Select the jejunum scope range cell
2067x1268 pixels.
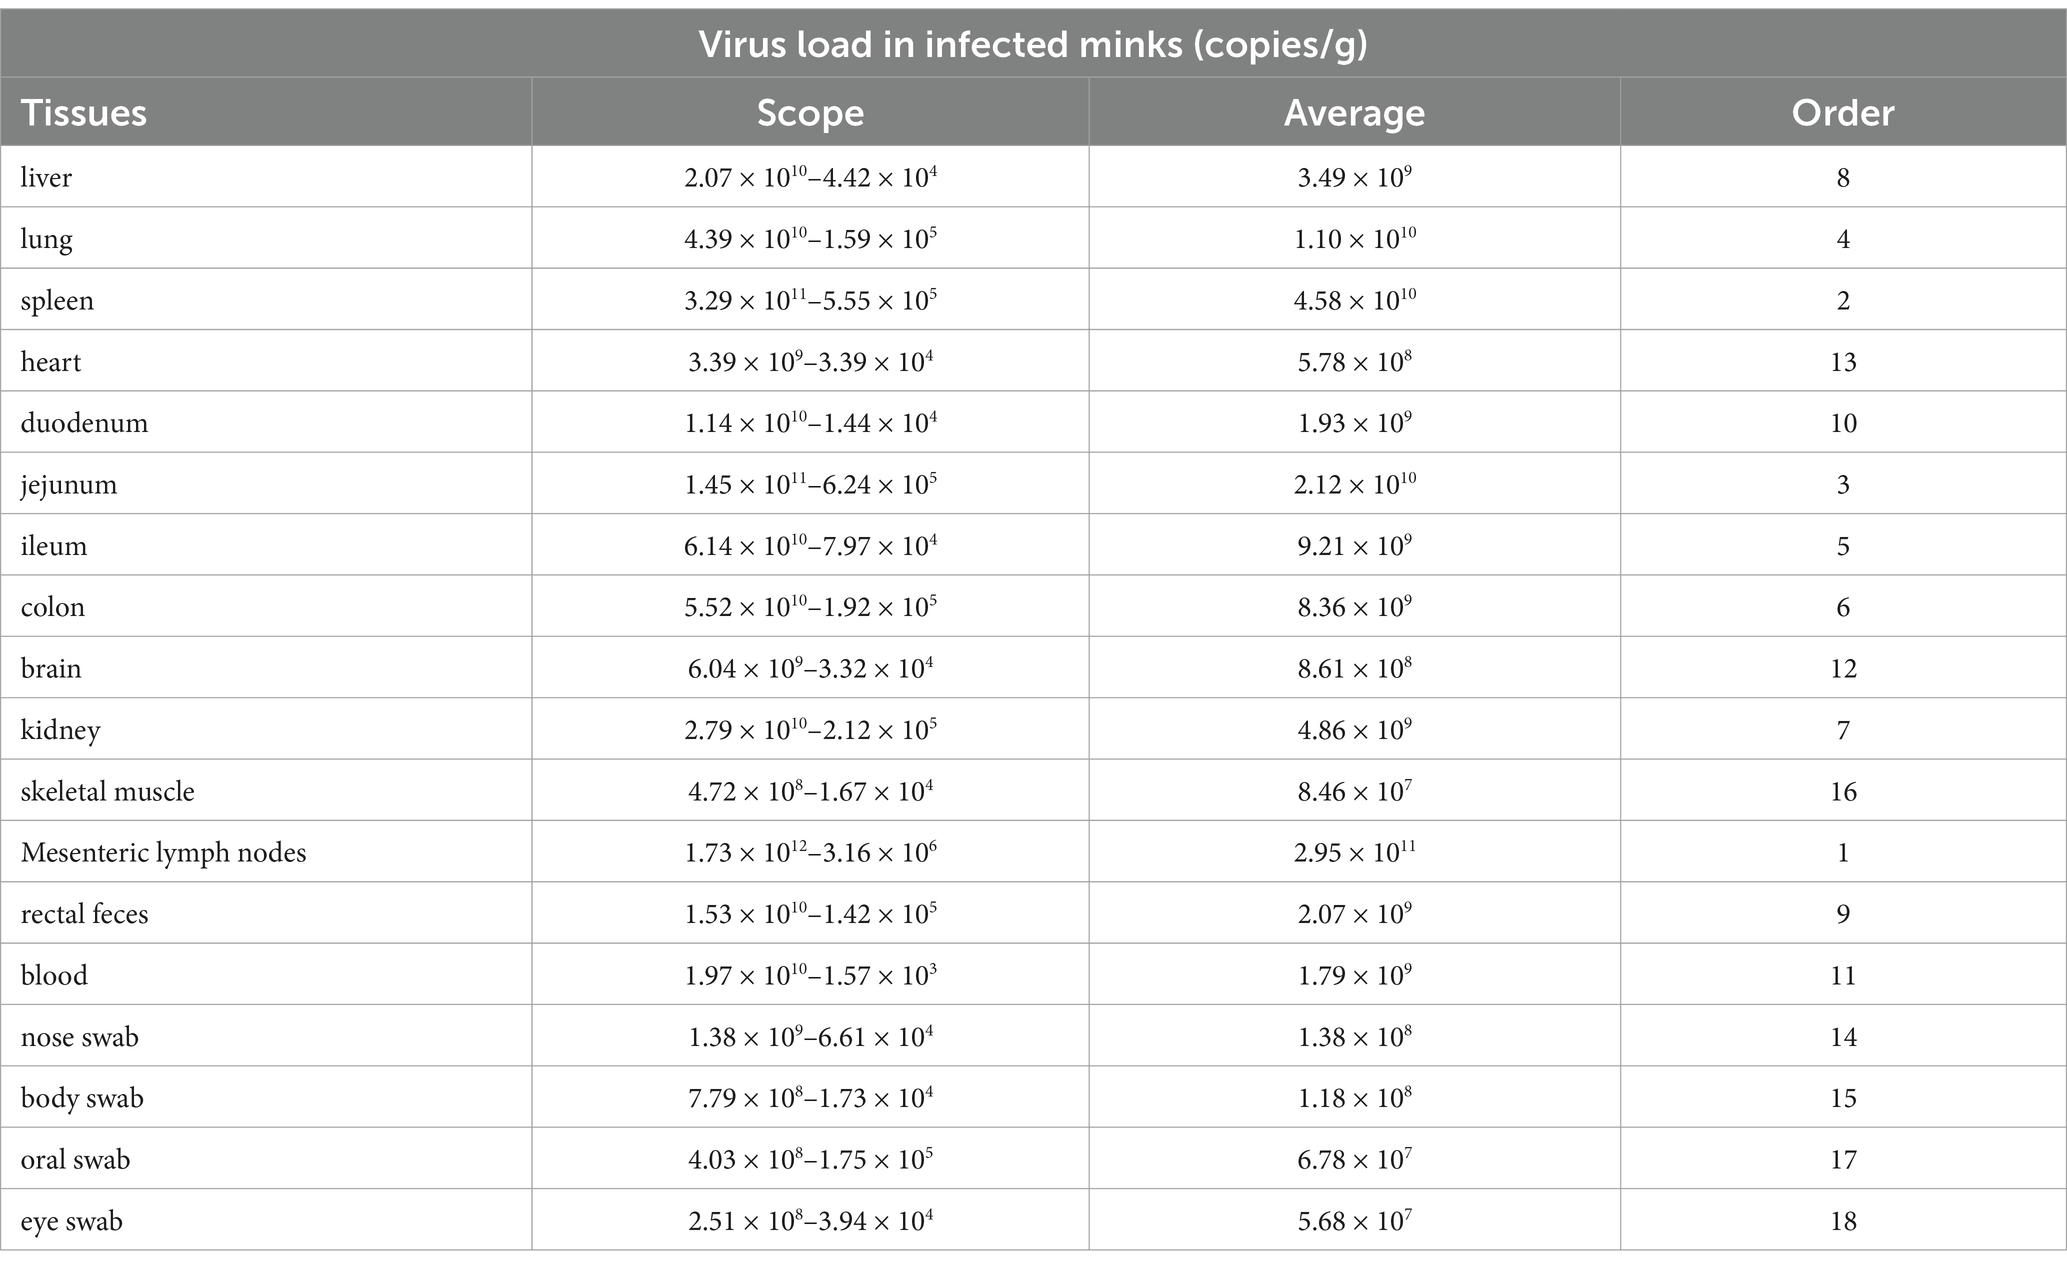pyautogui.click(x=810, y=484)
